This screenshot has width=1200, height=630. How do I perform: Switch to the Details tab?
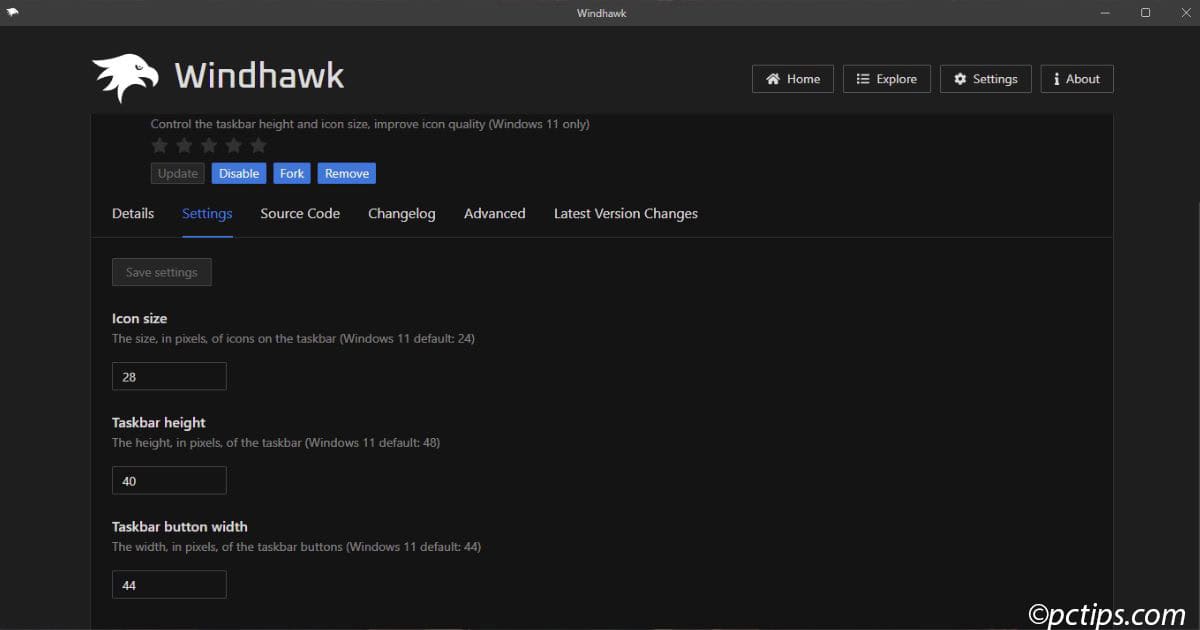click(133, 213)
